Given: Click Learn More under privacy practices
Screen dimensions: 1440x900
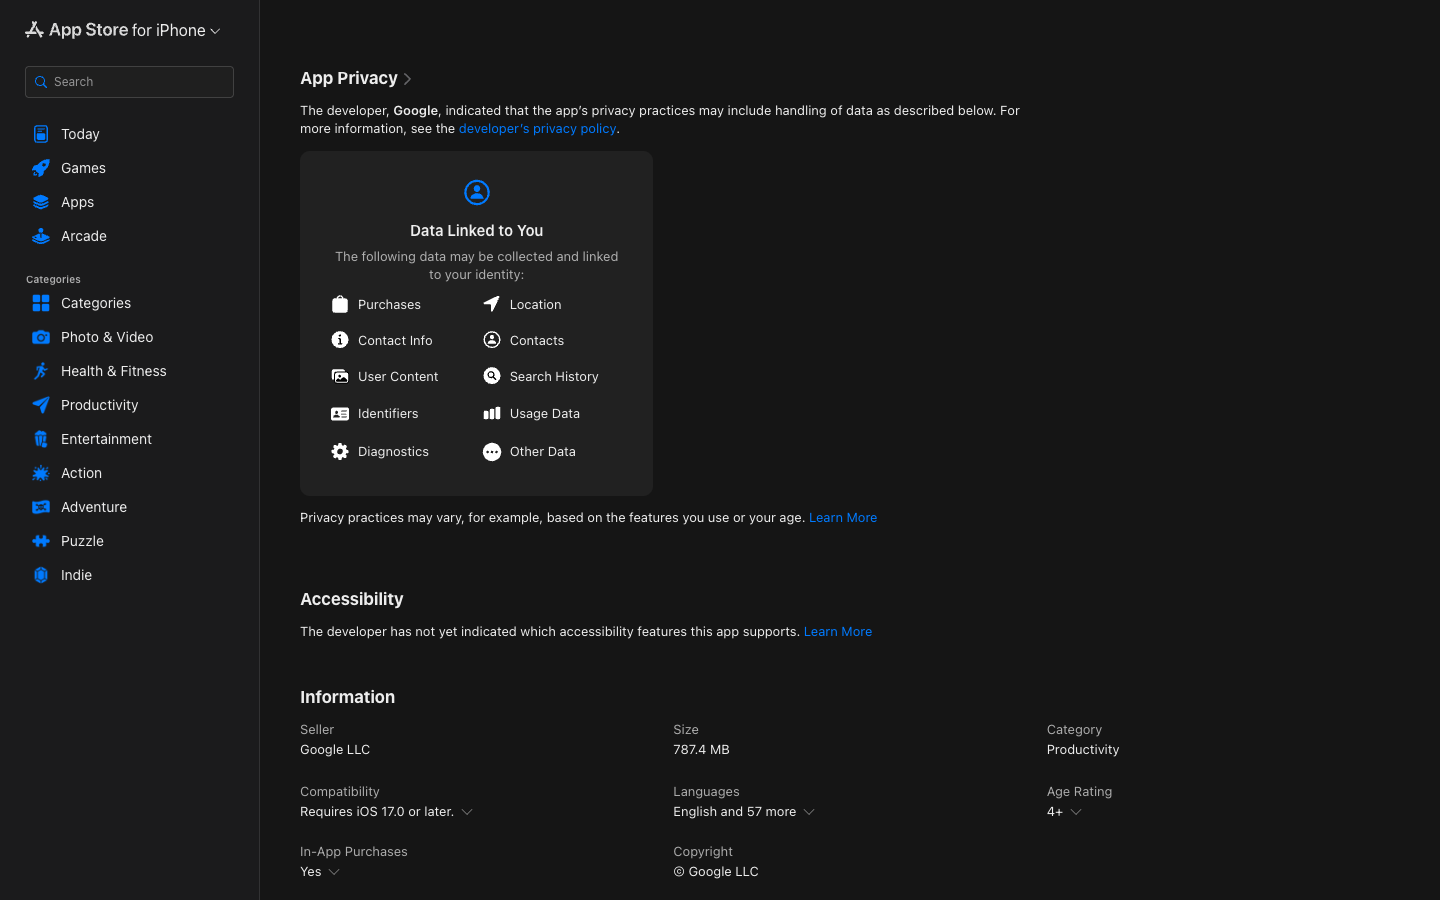Looking at the screenshot, I should 843,518.
